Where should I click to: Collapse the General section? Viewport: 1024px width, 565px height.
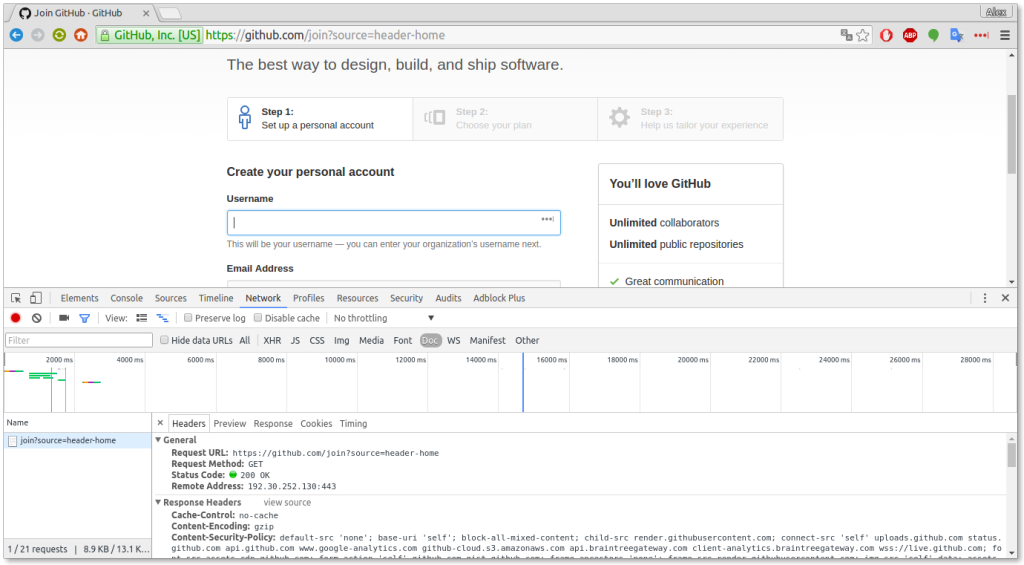[158, 440]
